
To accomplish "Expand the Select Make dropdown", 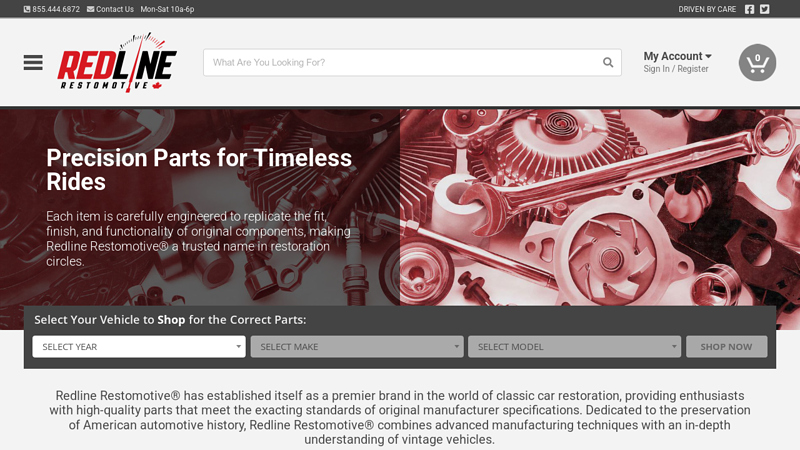I will (x=357, y=346).
